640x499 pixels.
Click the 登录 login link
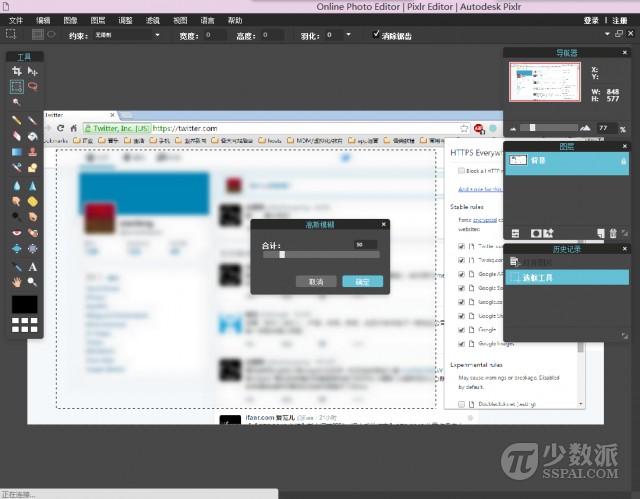coord(591,20)
